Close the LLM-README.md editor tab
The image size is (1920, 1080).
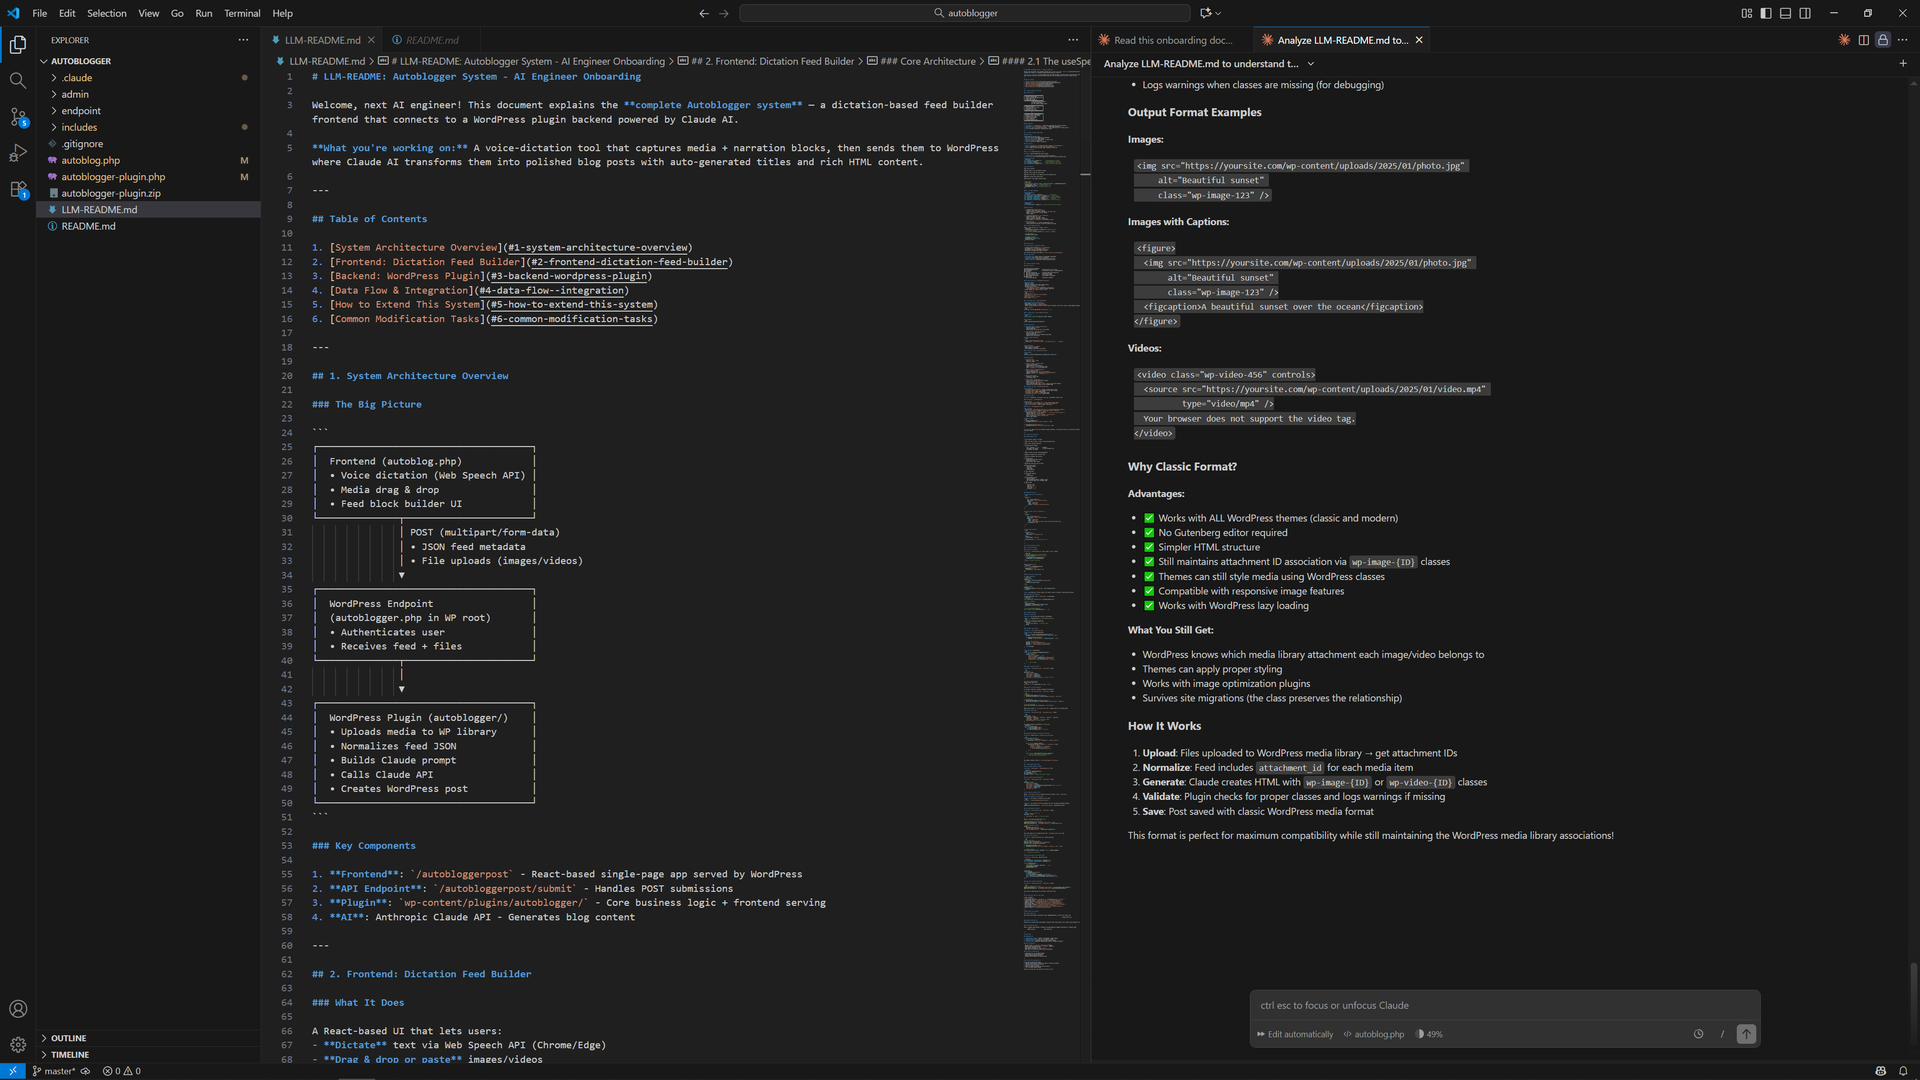point(371,40)
